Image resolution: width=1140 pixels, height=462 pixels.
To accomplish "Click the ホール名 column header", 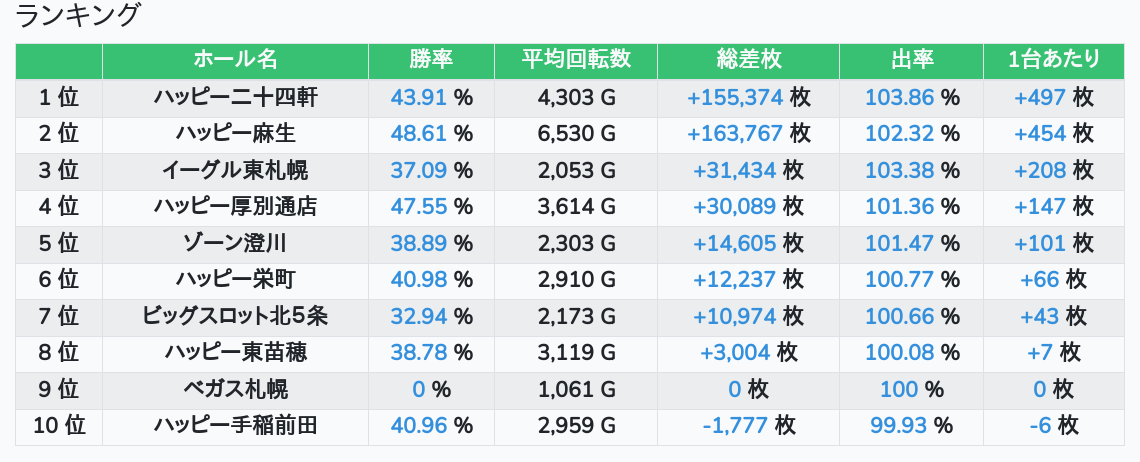I will pos(235,60).
